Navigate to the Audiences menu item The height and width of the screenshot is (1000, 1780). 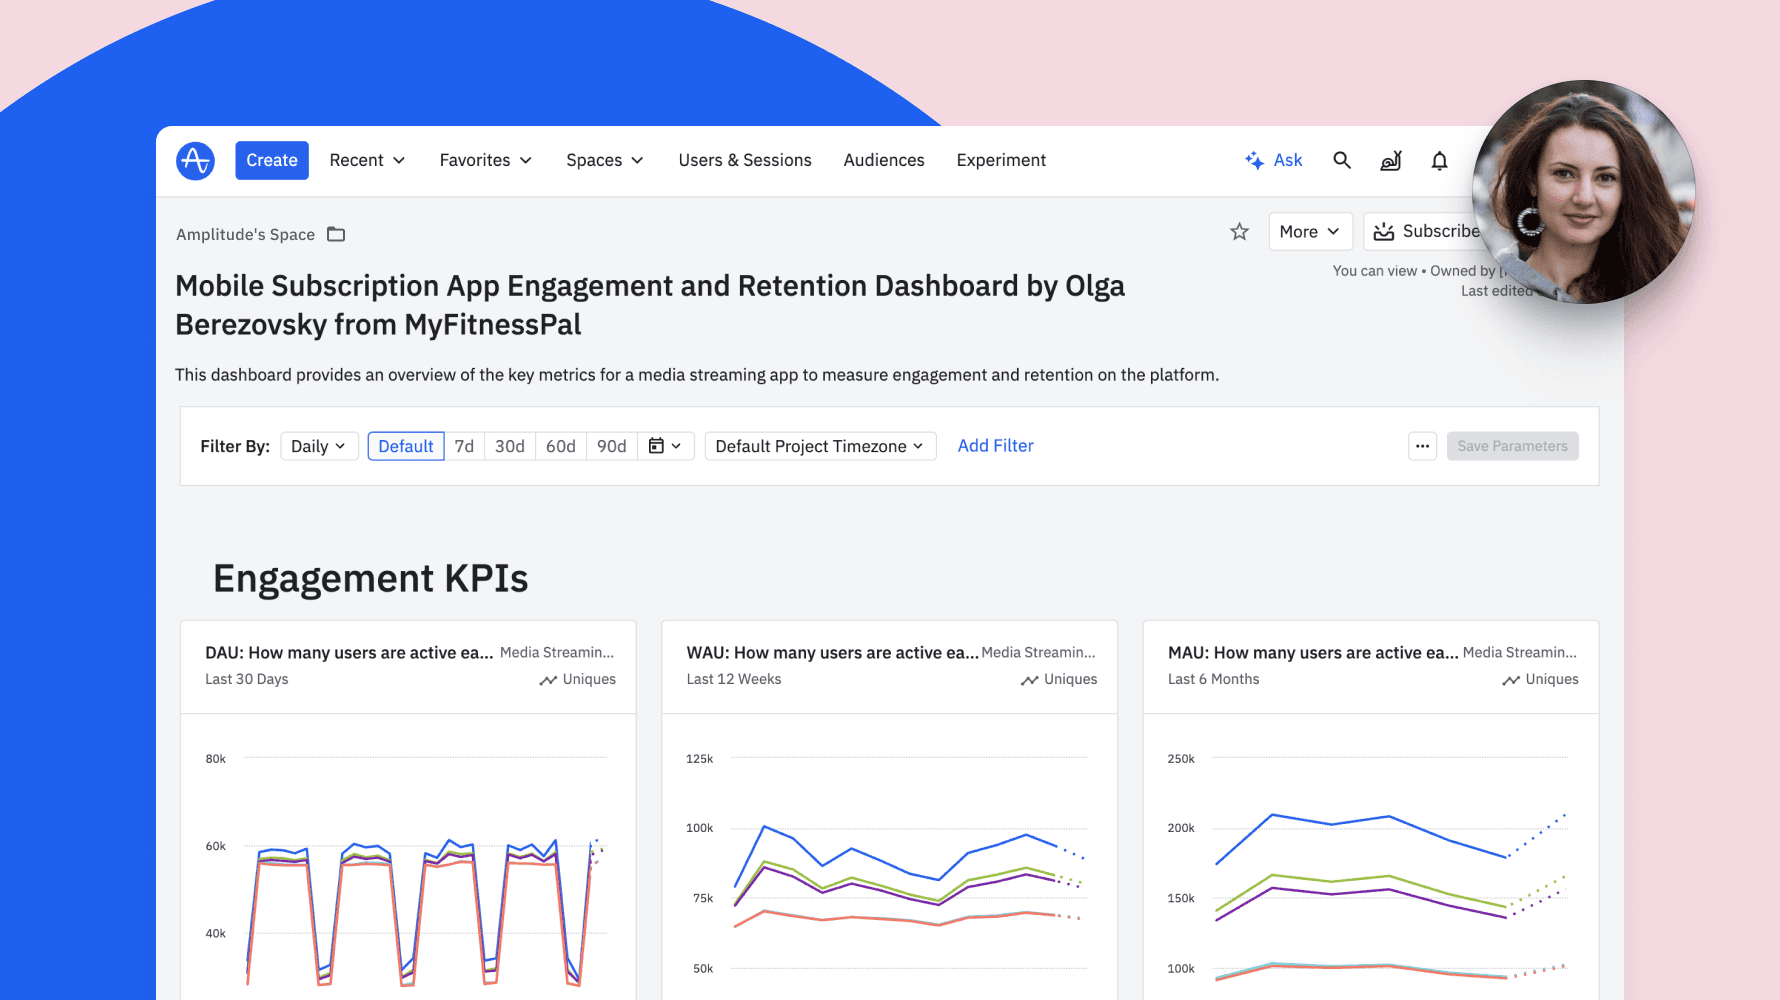883,160
